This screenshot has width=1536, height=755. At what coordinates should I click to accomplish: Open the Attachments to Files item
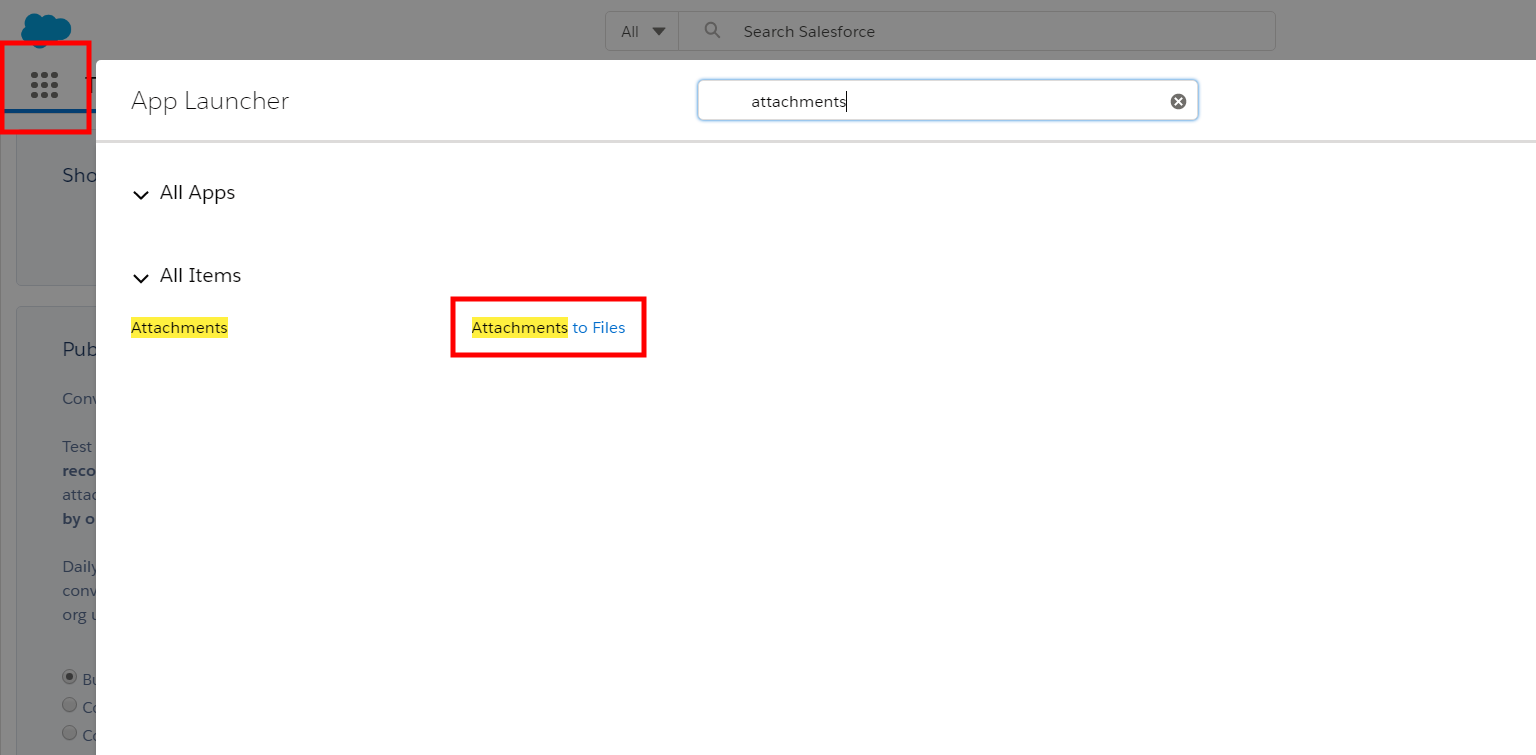pyautogui.click(x=548, y=327)
